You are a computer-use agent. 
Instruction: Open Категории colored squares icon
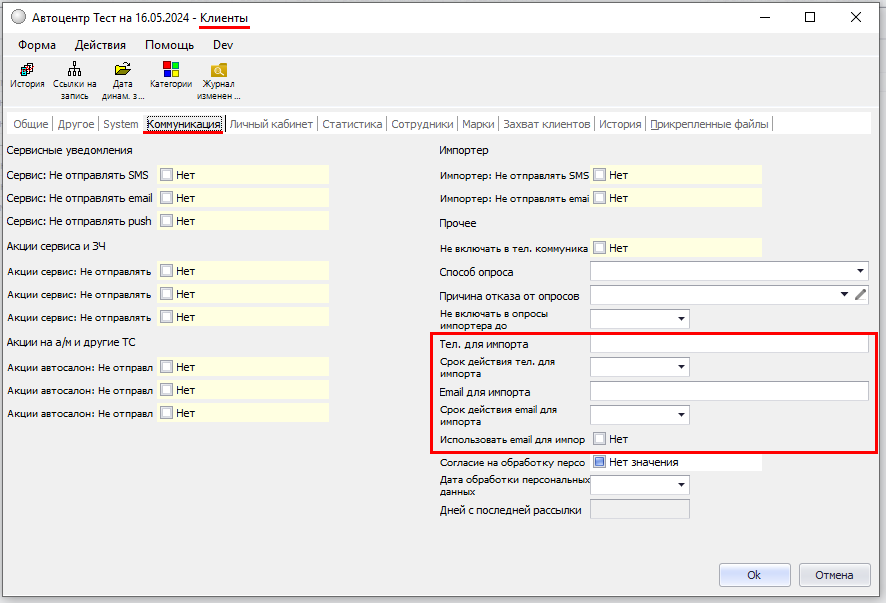(x=171, y=71)
